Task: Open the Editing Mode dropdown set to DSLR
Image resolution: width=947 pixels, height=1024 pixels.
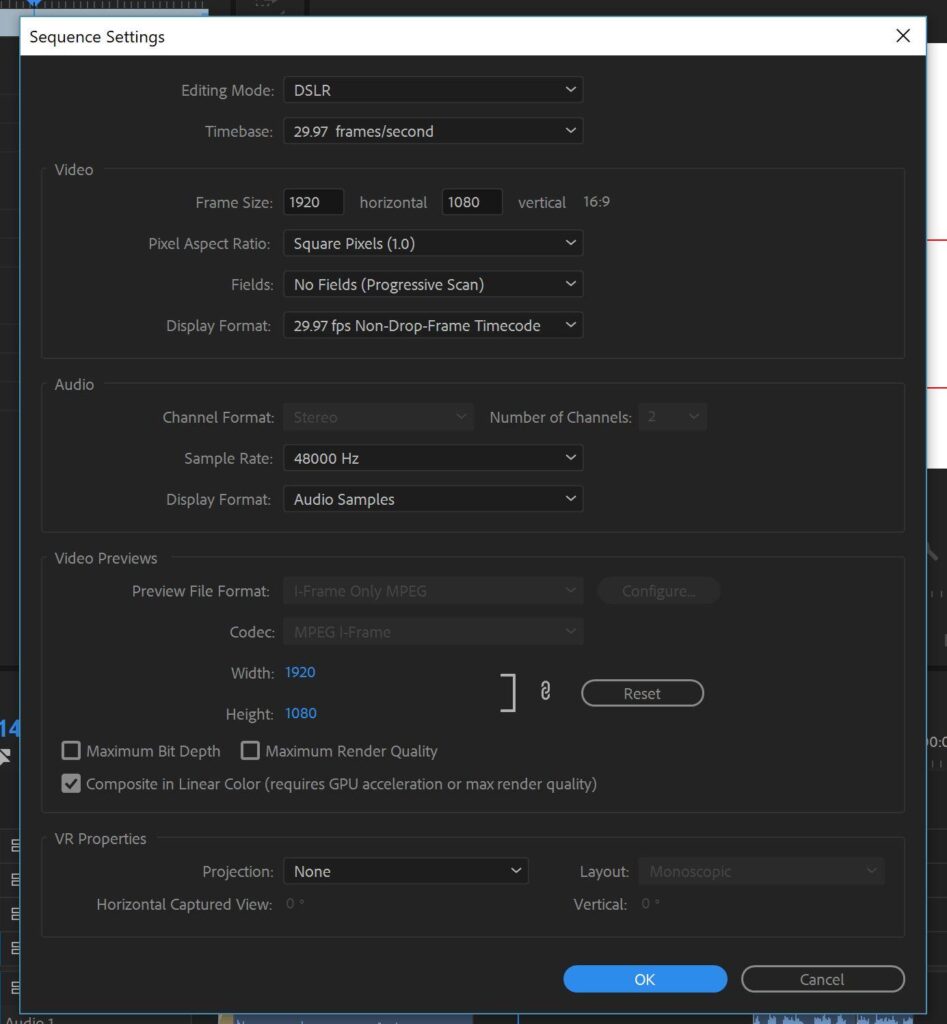Action: 433,90
